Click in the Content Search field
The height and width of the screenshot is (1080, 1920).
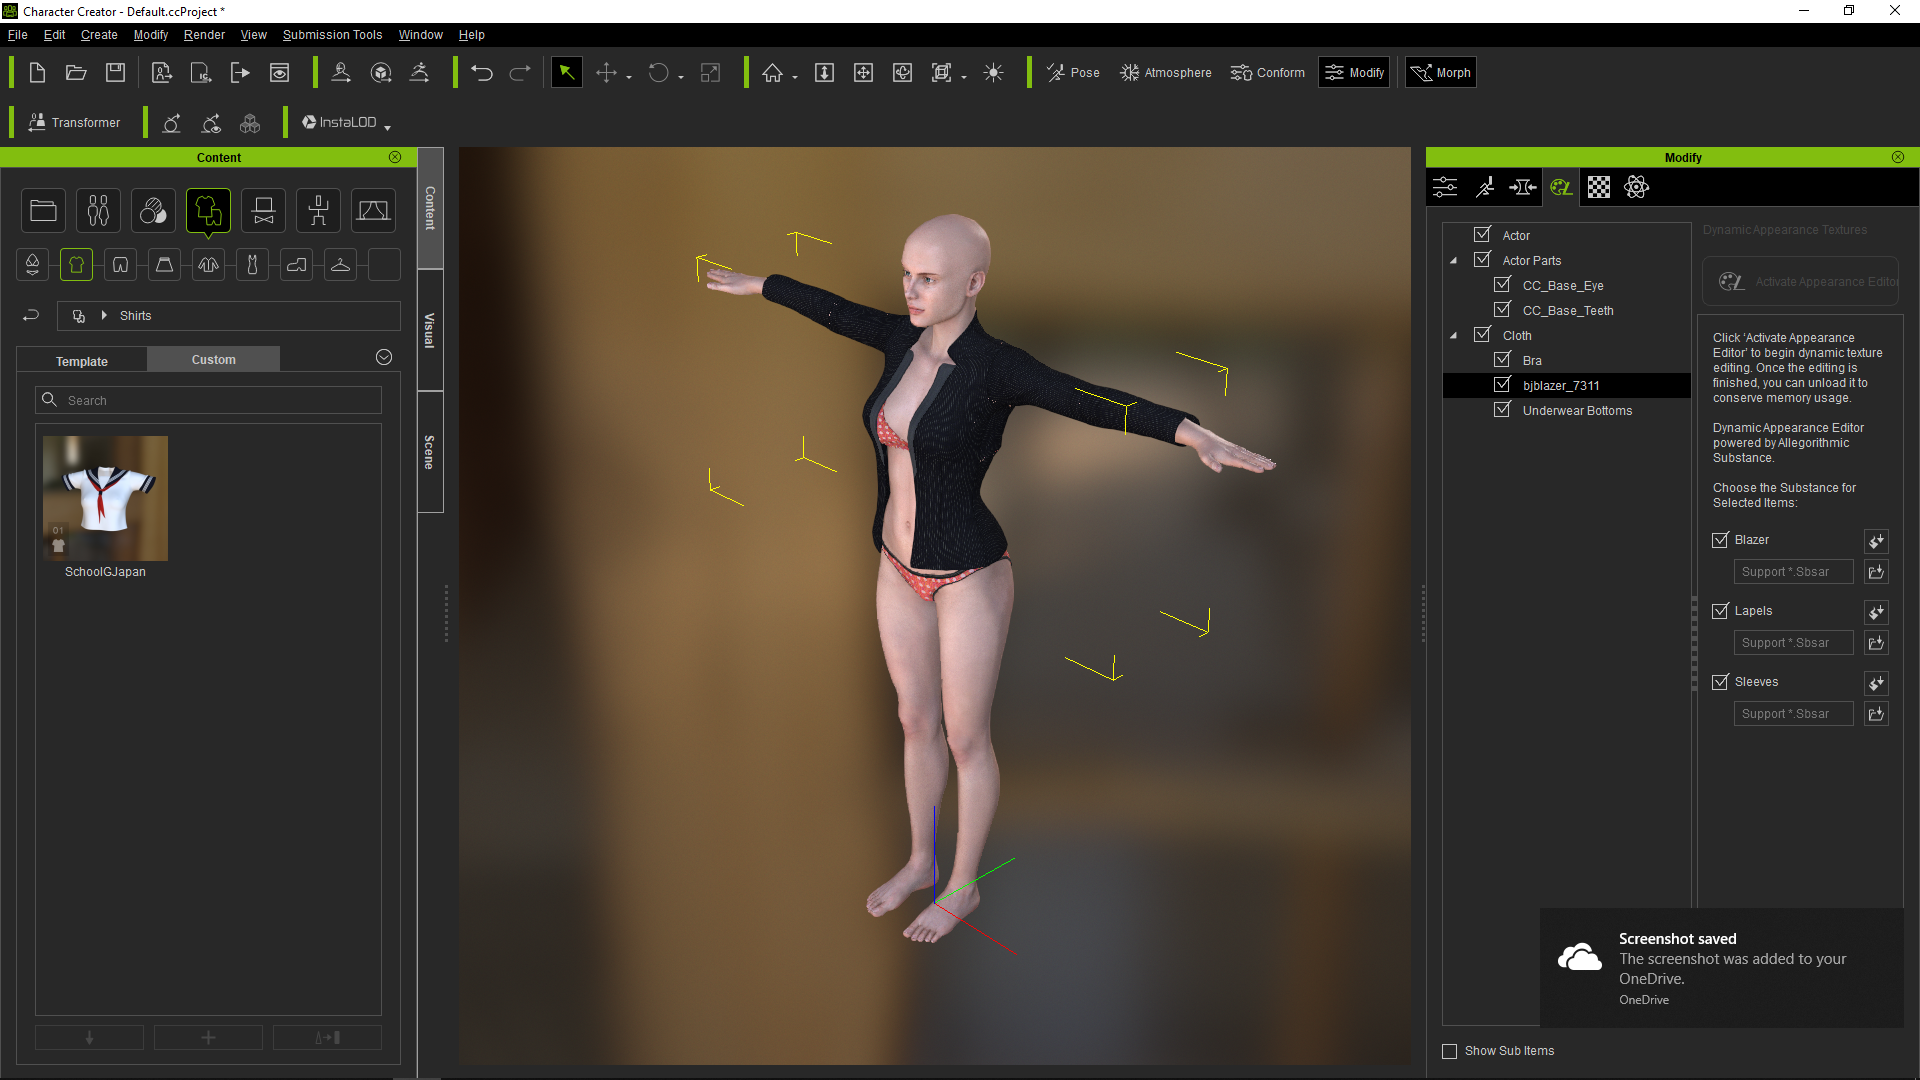208,400
